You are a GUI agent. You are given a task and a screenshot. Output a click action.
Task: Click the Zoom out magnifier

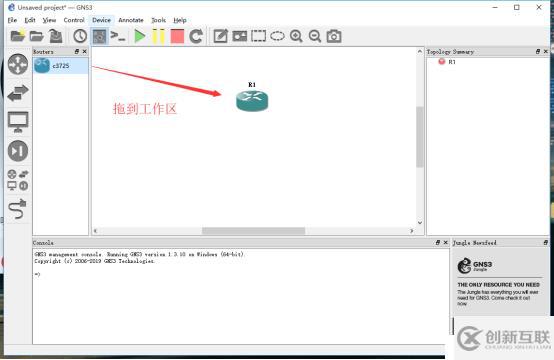pyautogui.click(x=315, y=36)
